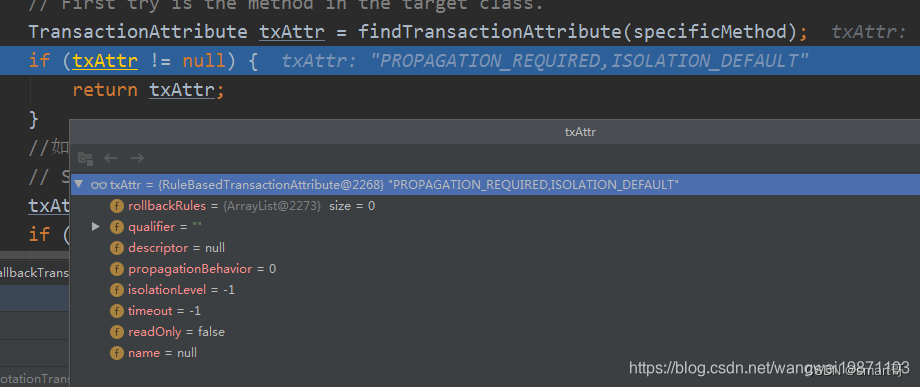Click the txAttr variable declaration name
The height and width of the screenshot is (387, 920).
click(292, 32)
